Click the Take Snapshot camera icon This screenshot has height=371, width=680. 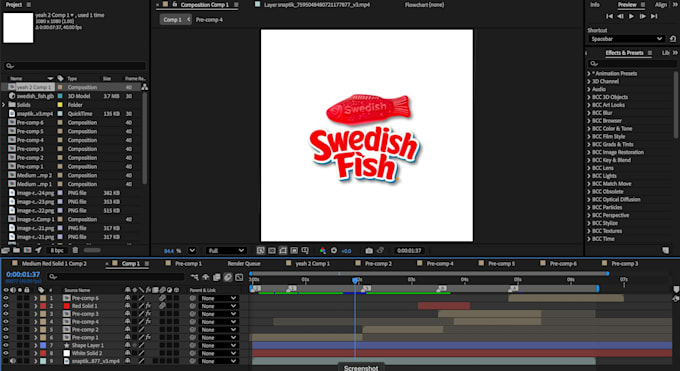(x=369, y=250)
